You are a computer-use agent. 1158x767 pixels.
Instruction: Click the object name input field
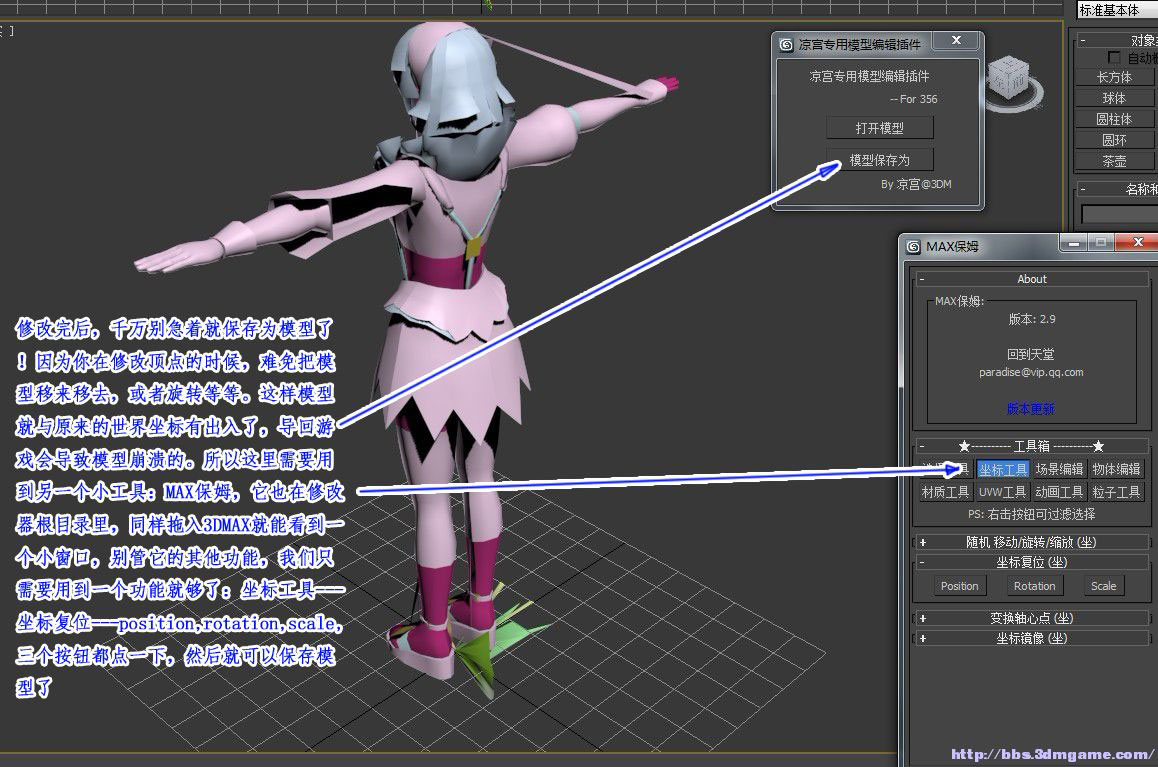(x=1119, y=214)
